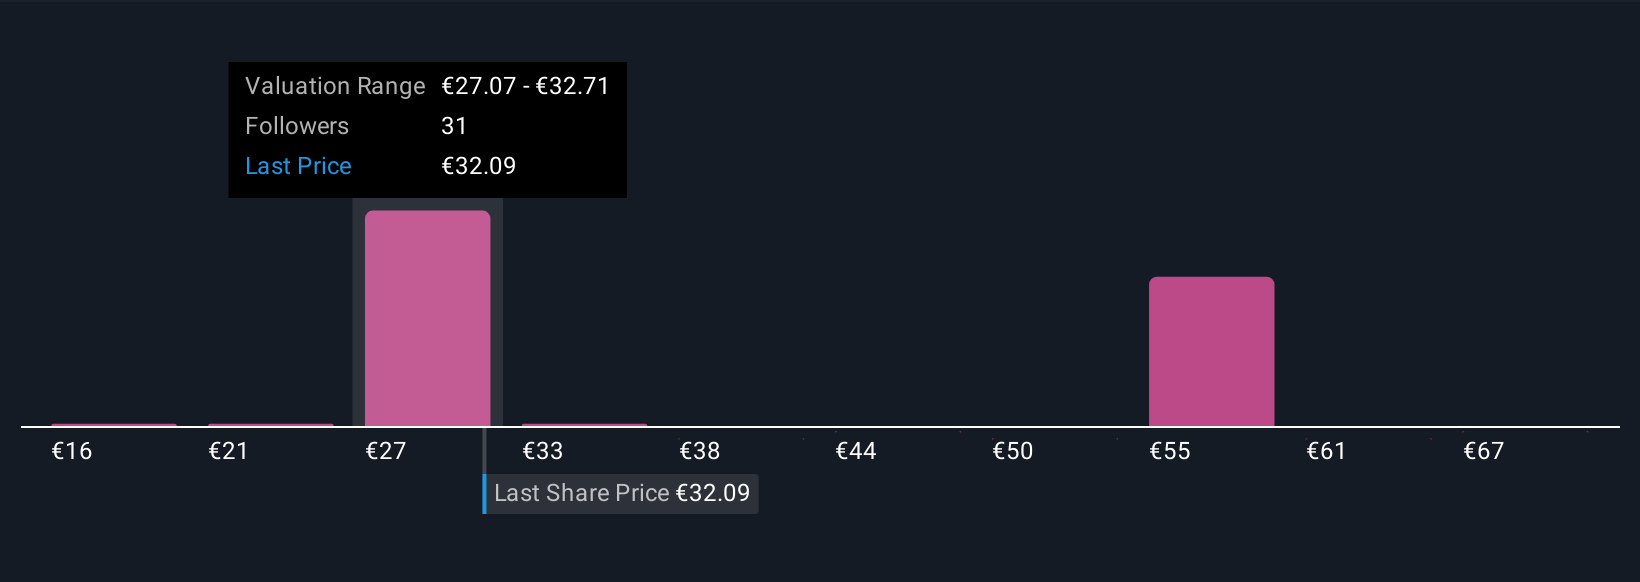Click the €21 axis label

(x=228, y=451)
